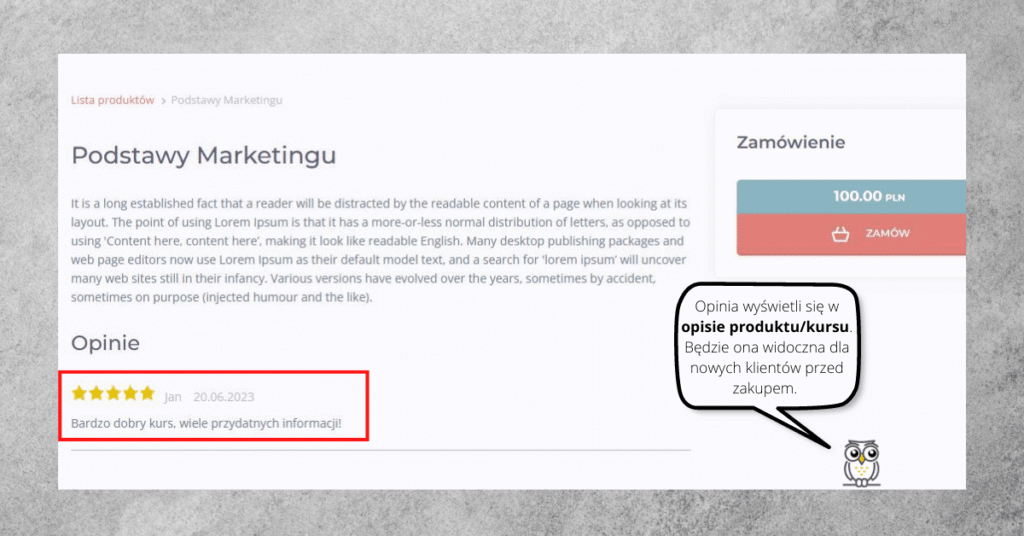
Task: Click the fifth yellow review star
Action: (147, 393)
